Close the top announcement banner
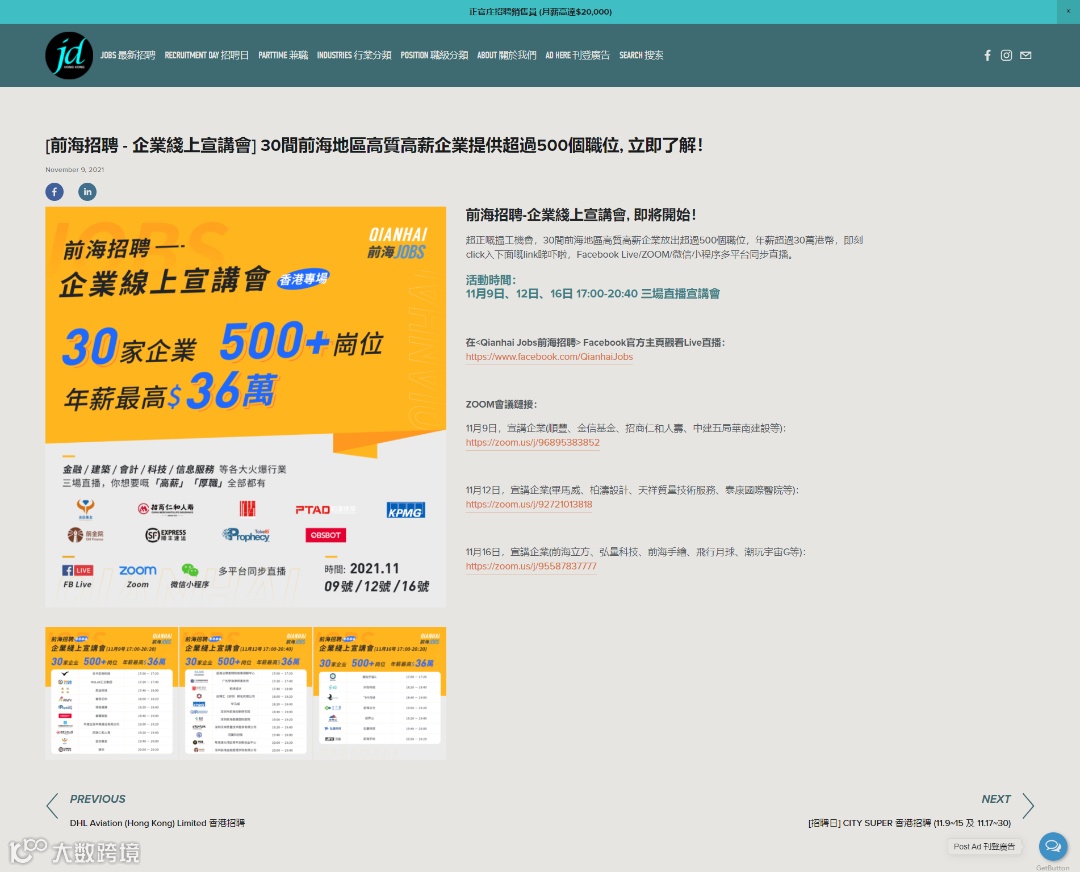Image resolution: width=1080 pixels, height=872 pixels. click(1068, 11)
